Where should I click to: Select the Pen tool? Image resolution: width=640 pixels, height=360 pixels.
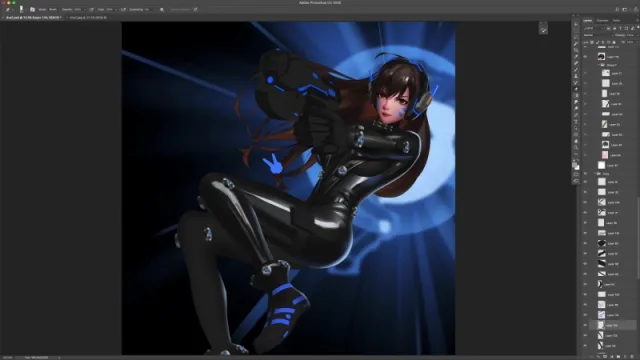click(576, 115)
